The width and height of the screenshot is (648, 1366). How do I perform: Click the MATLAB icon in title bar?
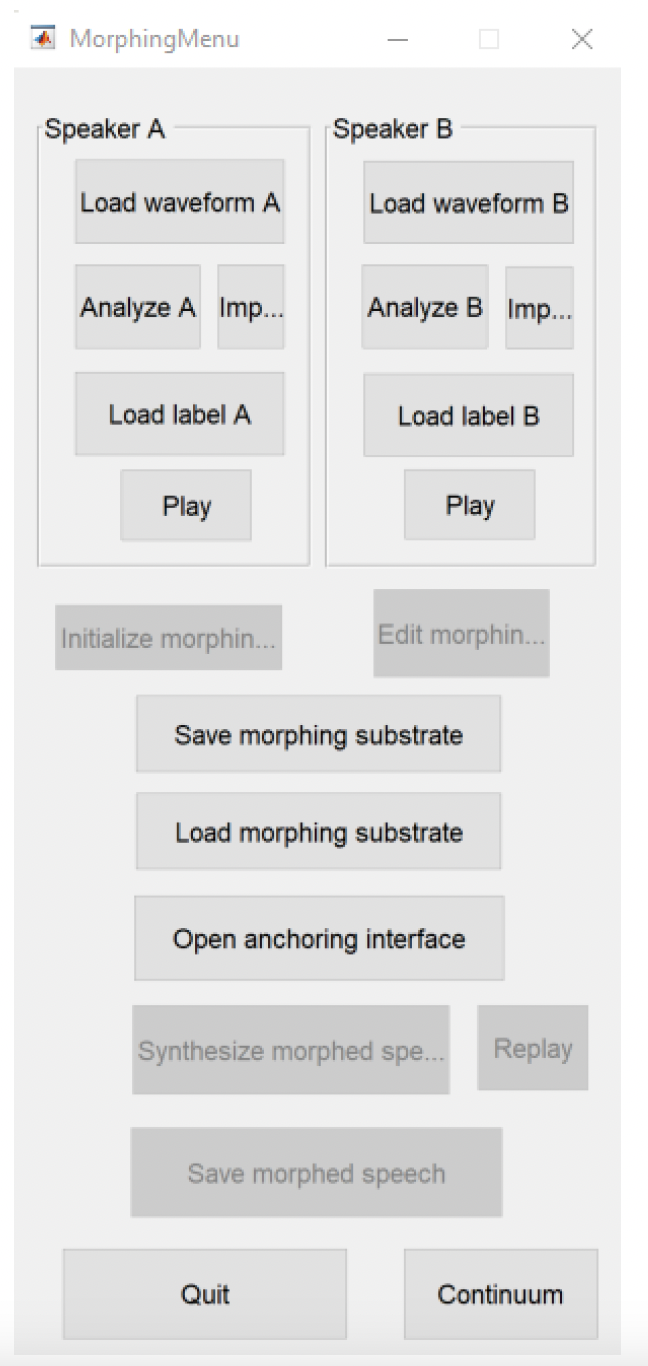(x=43, y=39)
